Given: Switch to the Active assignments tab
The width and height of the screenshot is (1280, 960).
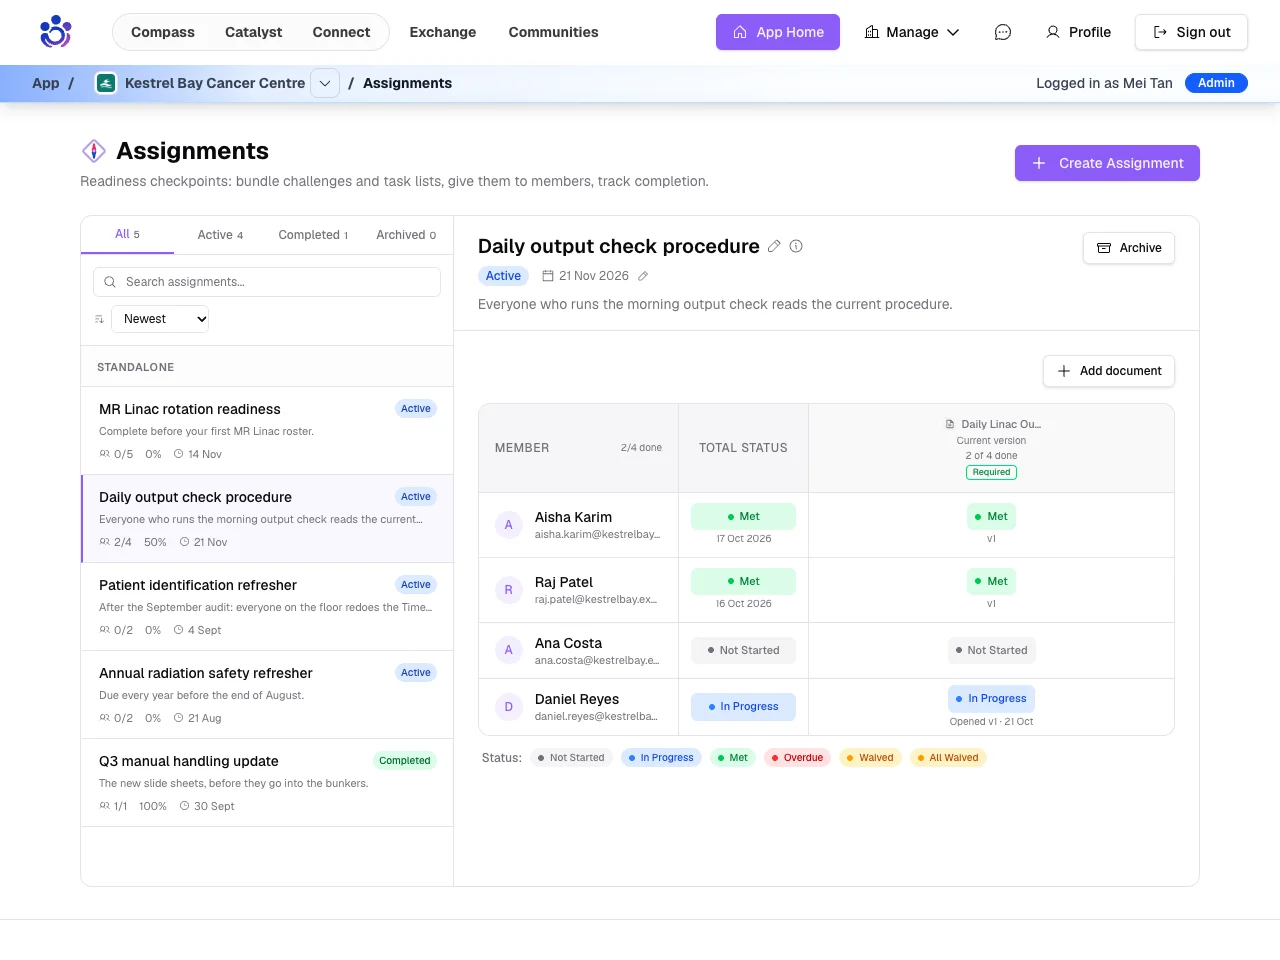Looking at the screenshot, I should [x=220, y=235].
